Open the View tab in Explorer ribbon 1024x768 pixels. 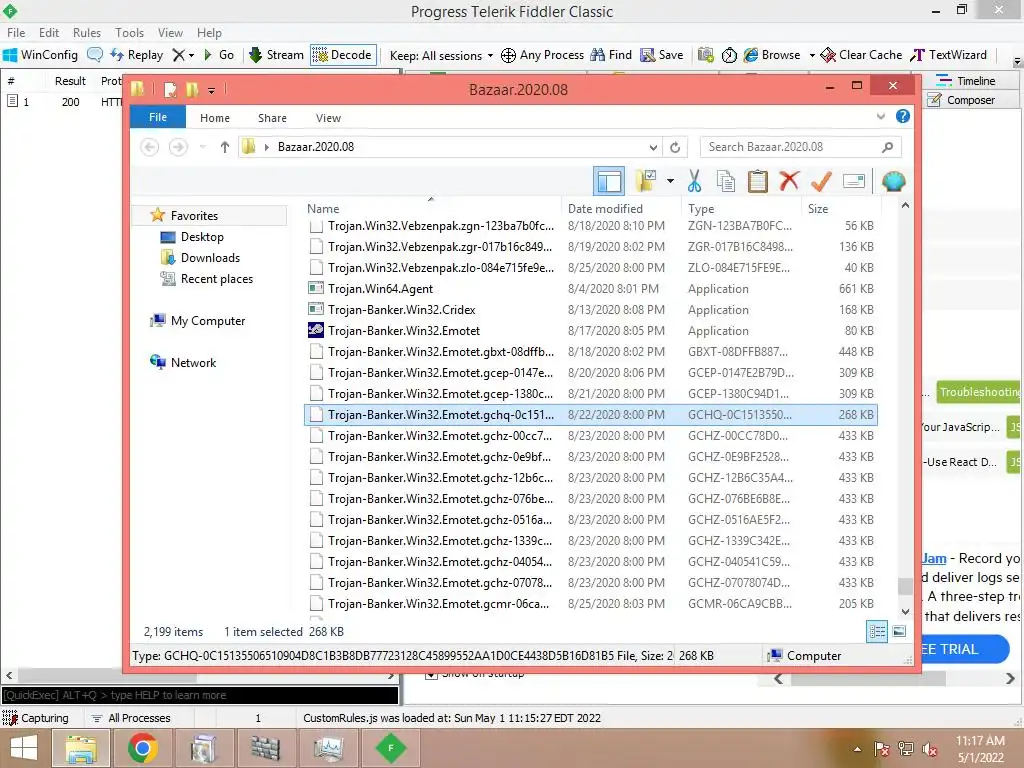pos(328,118)
